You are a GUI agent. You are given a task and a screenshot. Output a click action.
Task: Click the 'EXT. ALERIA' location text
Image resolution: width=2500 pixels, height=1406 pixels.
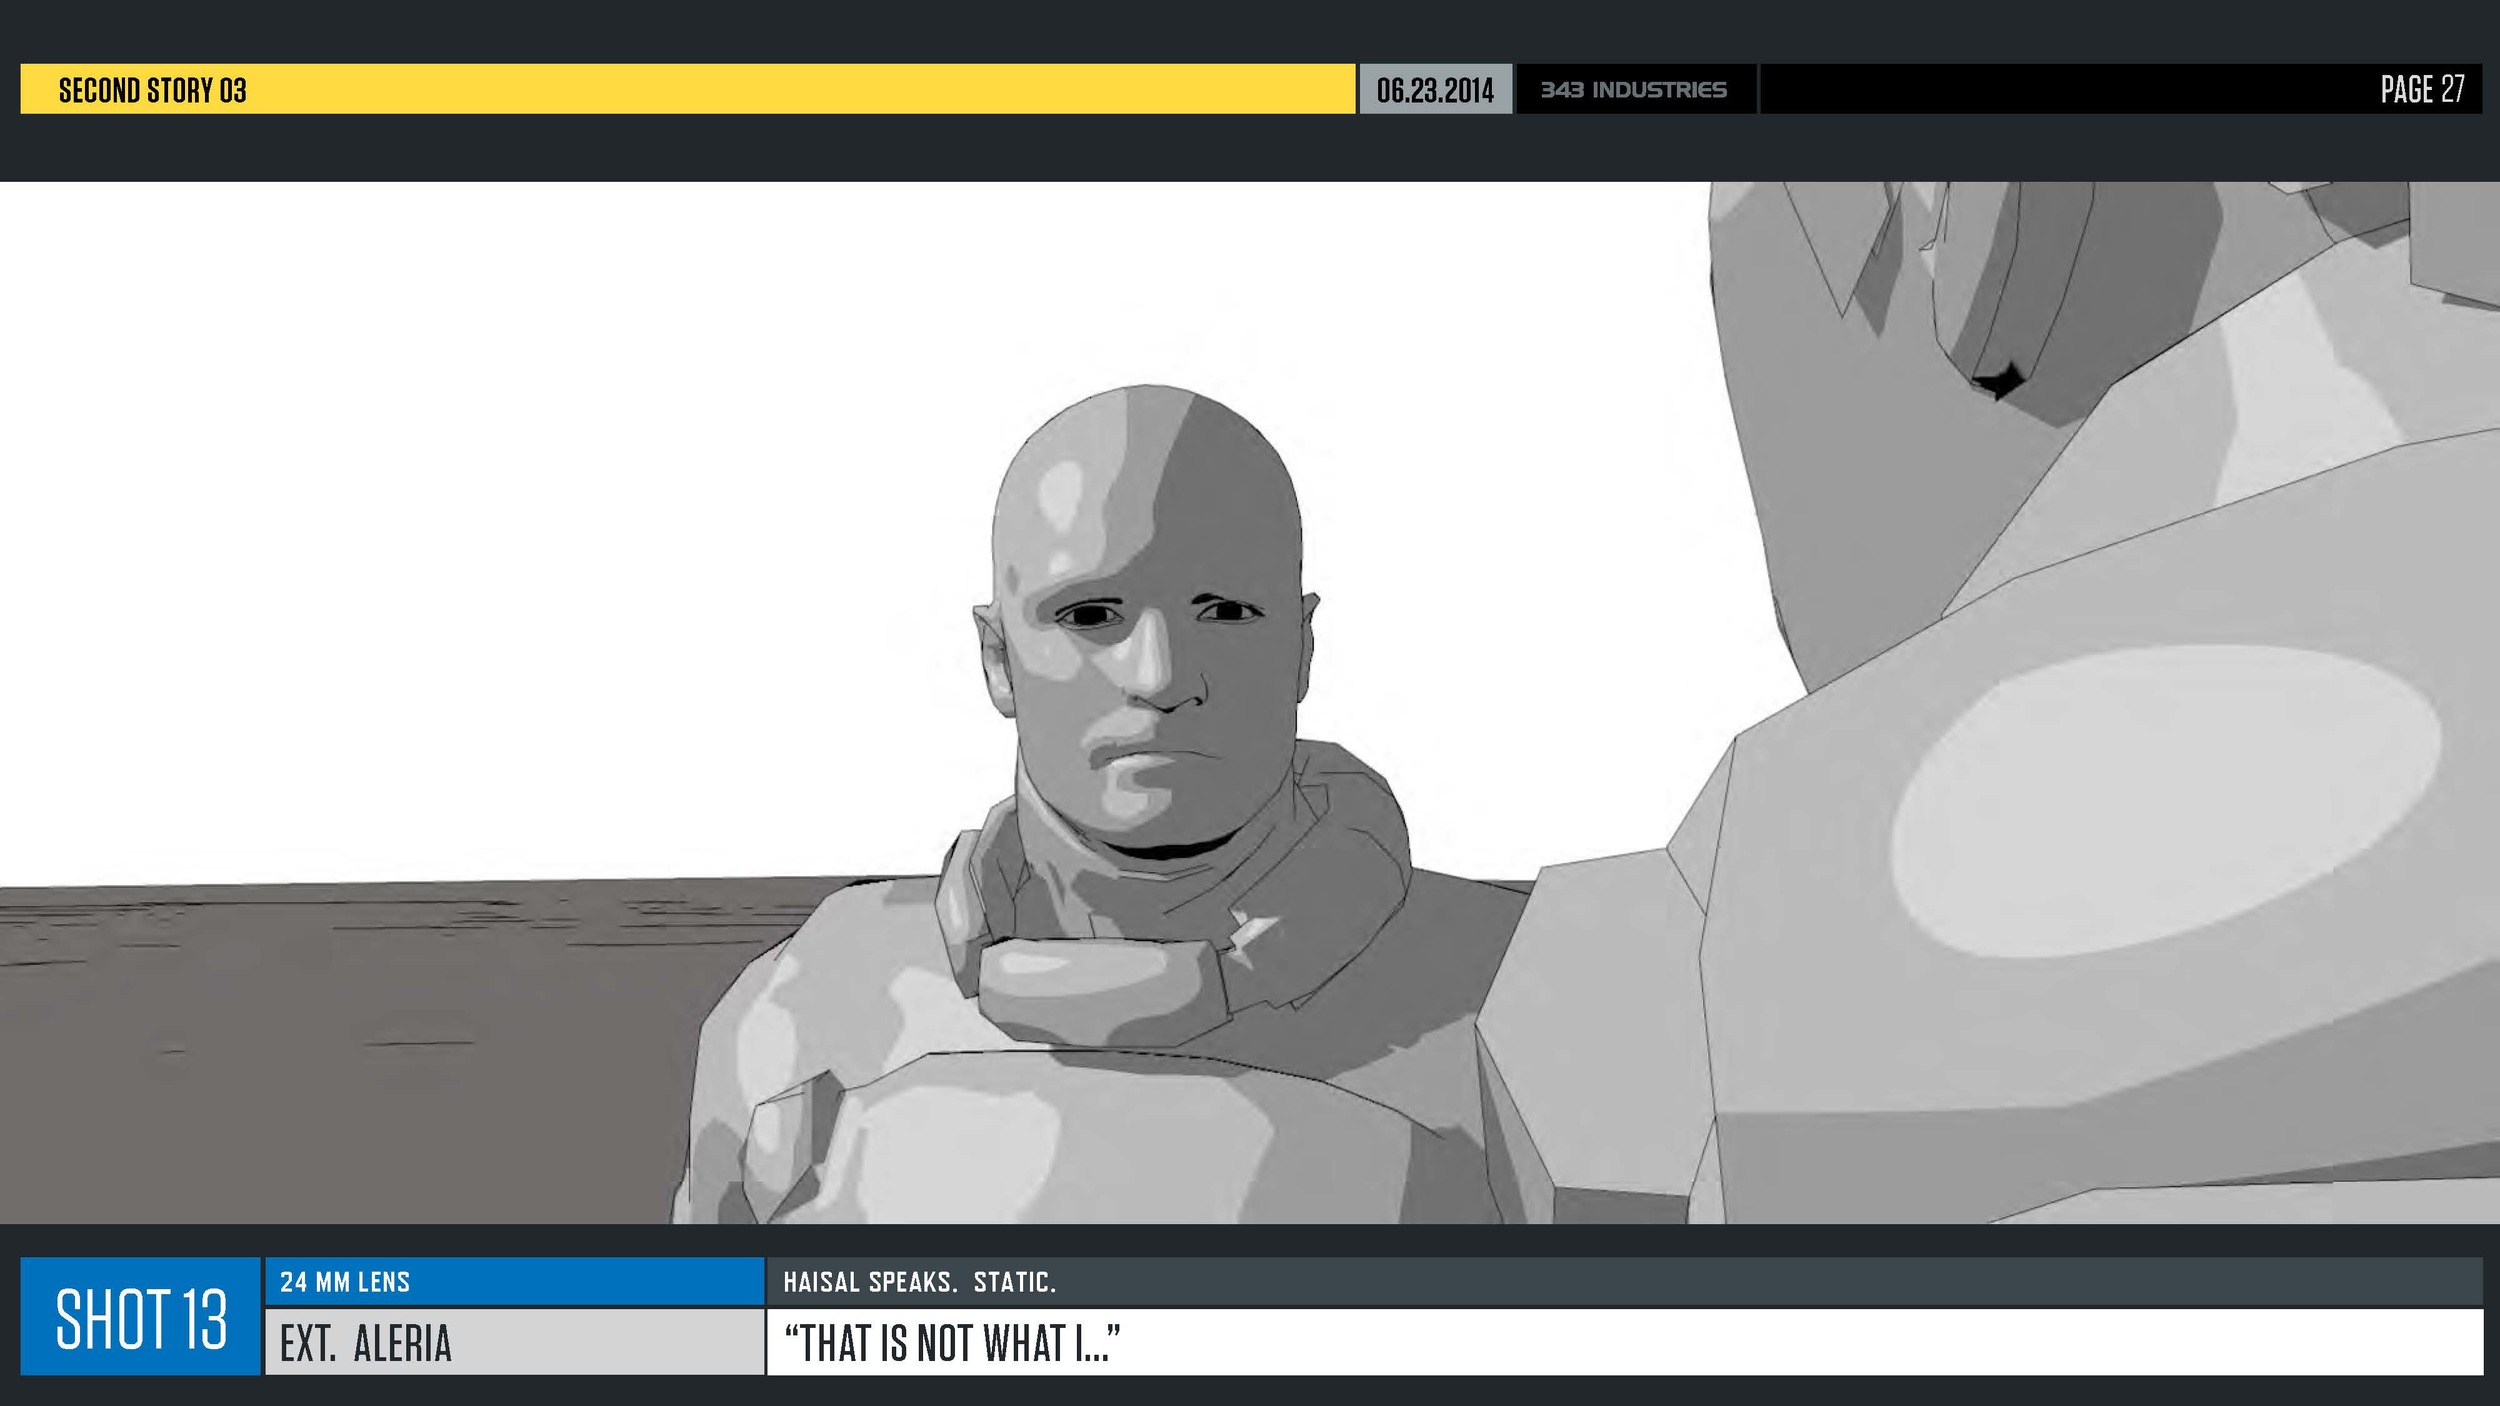366,1343
